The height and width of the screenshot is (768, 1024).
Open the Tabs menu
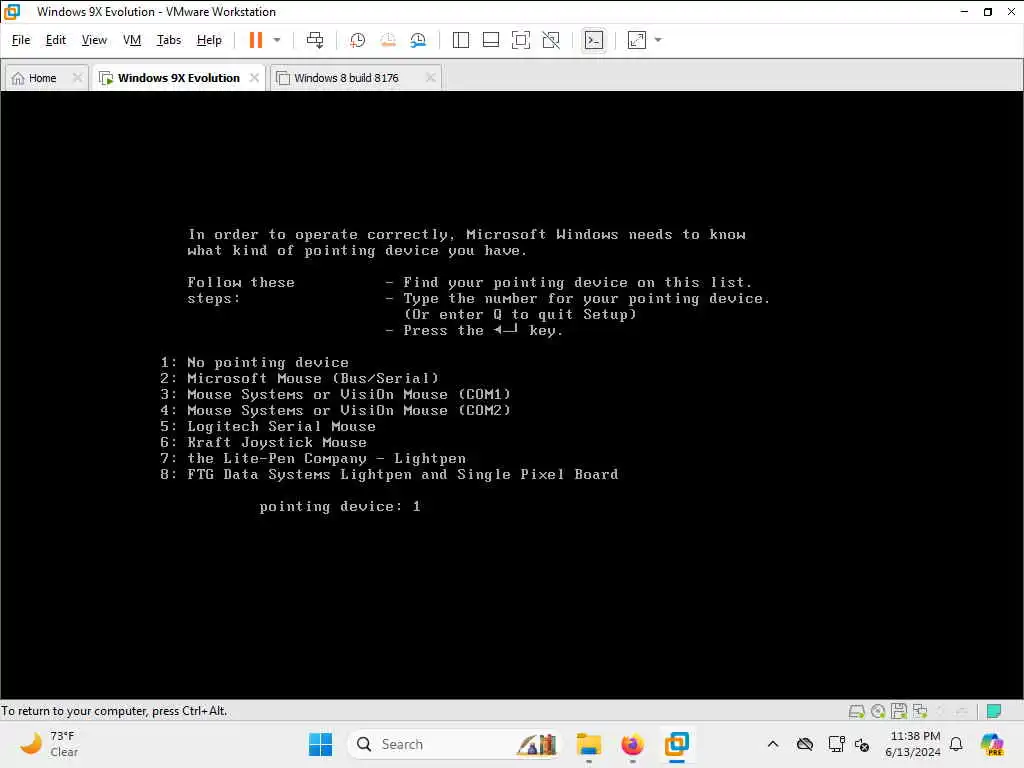pos(168,40)
